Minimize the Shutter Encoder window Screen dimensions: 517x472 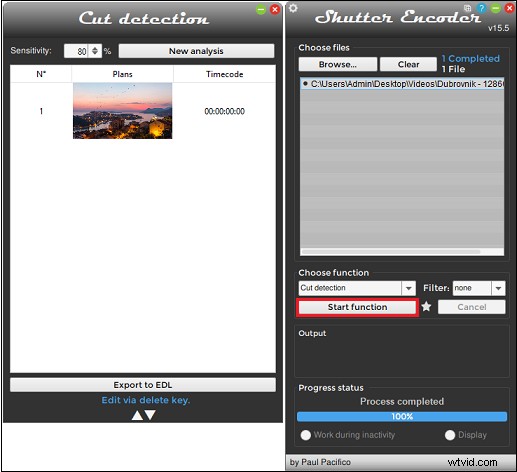(x=496, y=8)
